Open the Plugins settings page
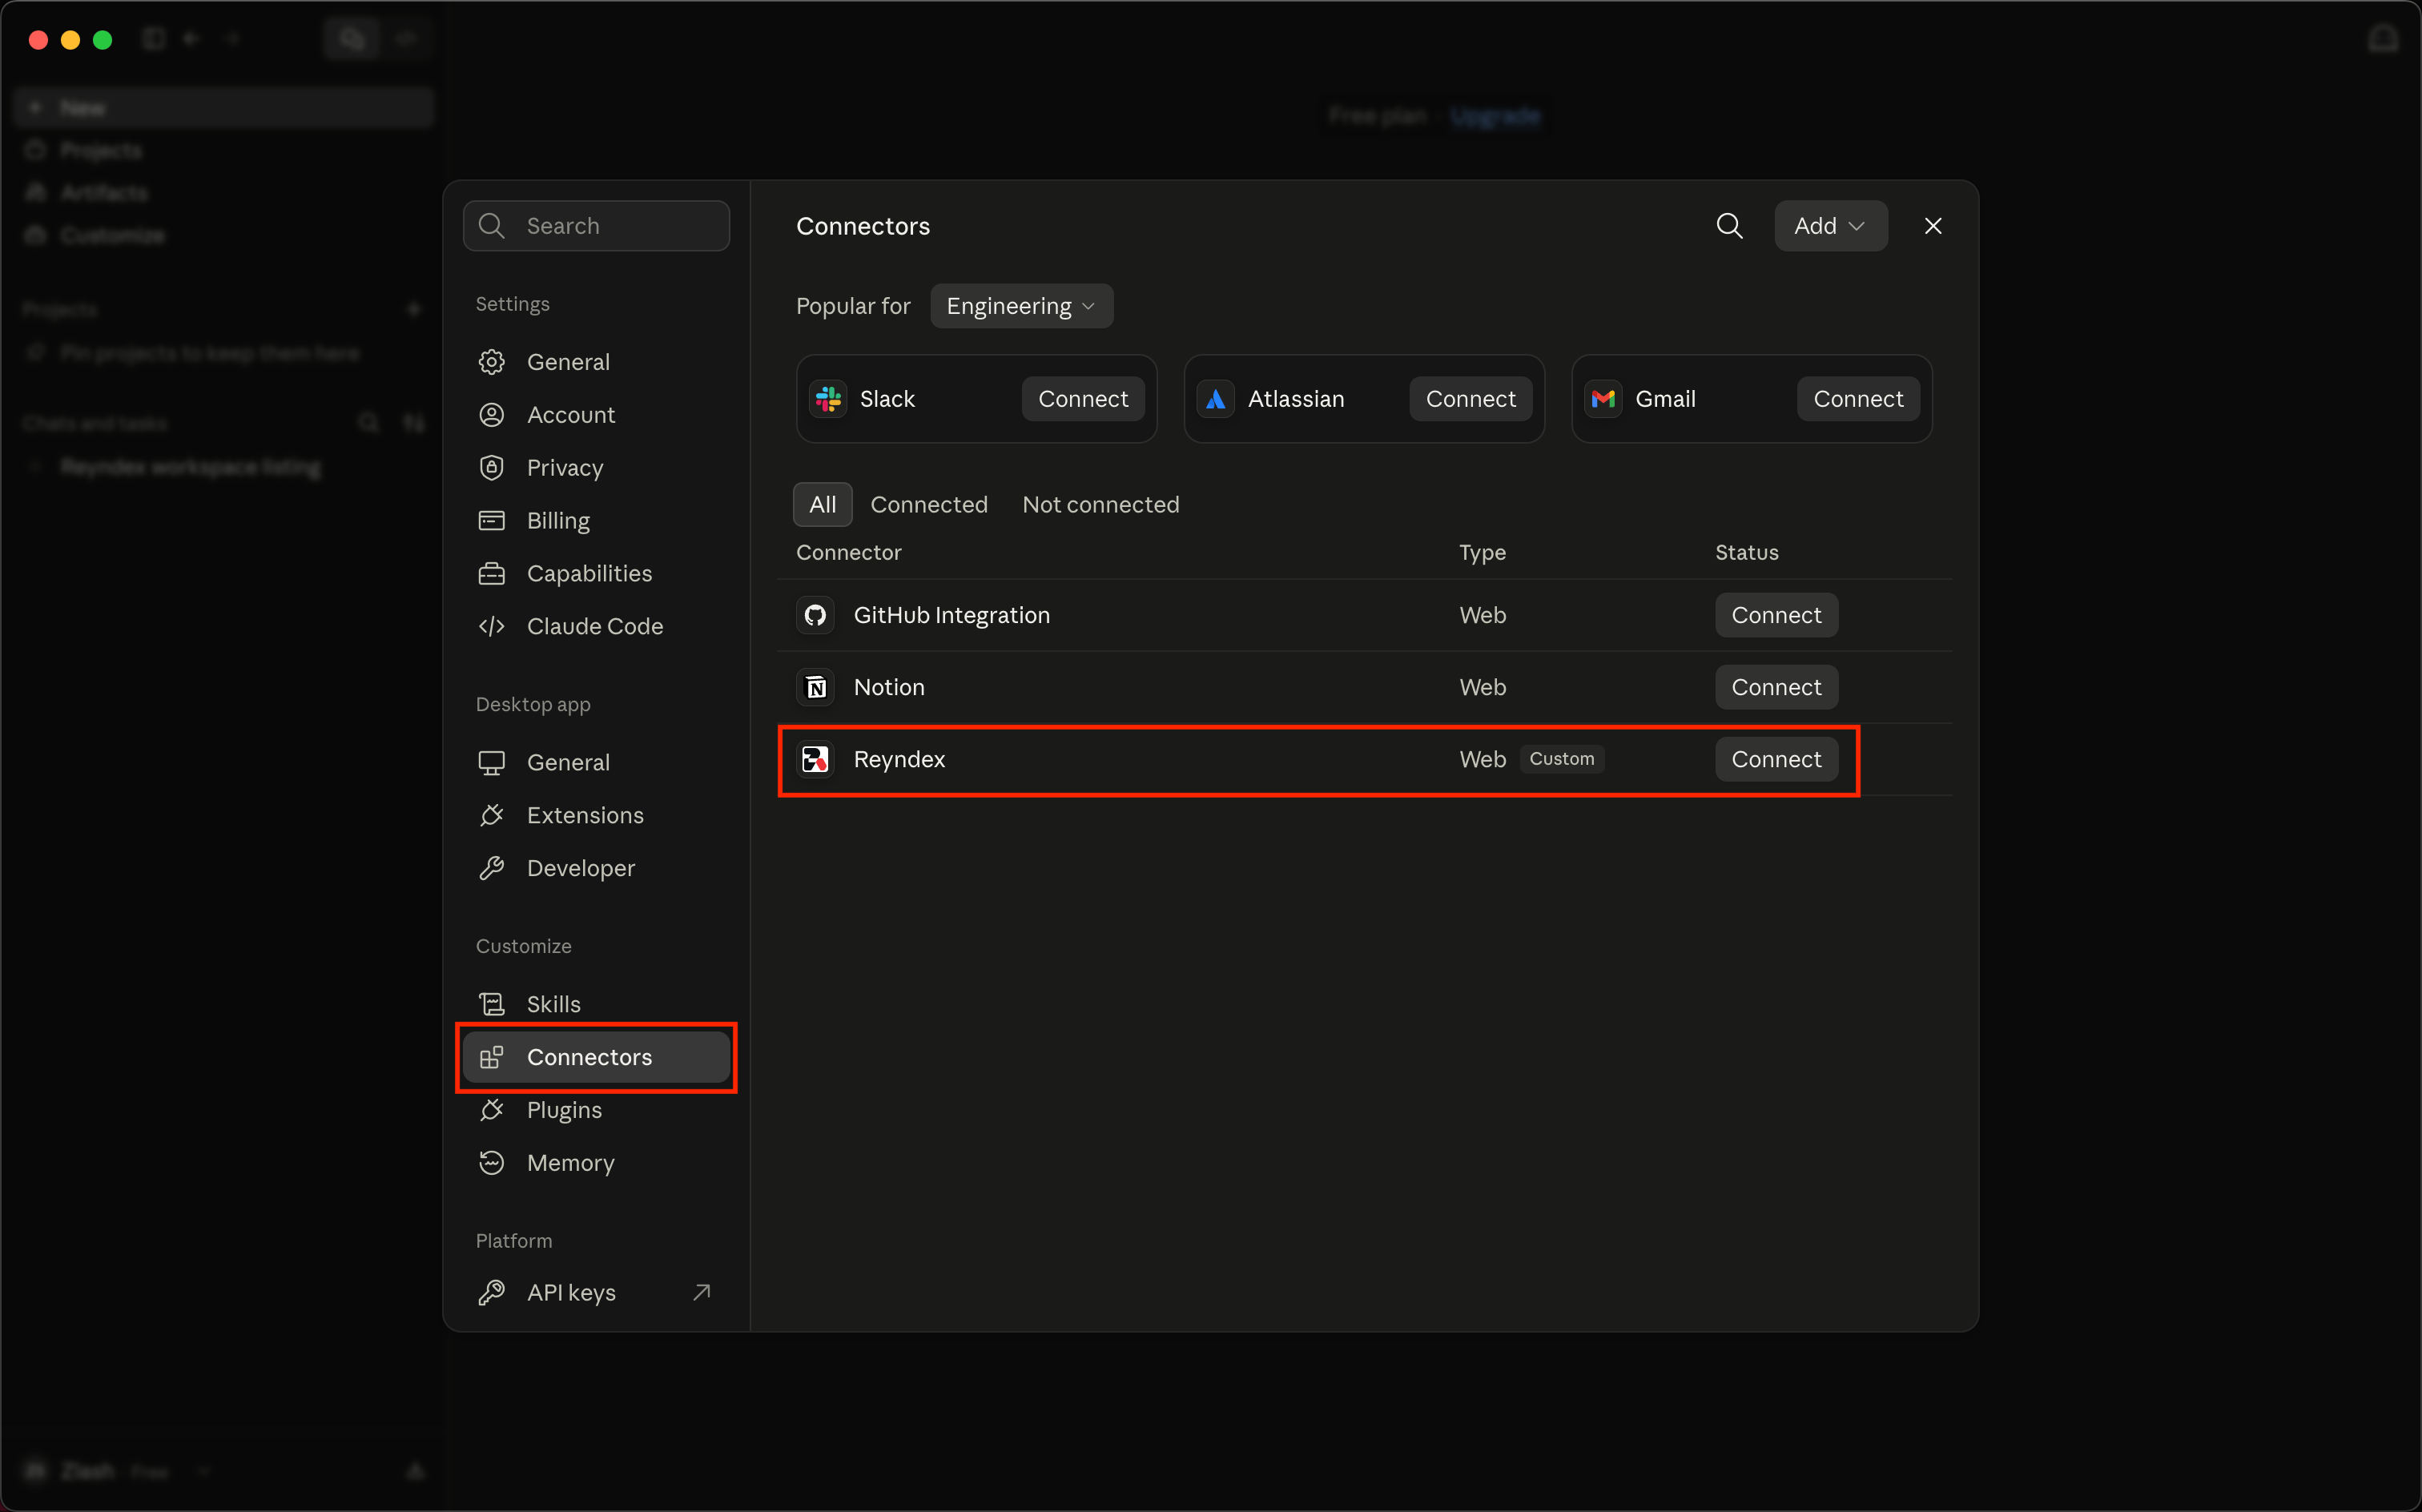Image resolution: width=2422 pixels, height=1512 pixels. (596, 1110)
